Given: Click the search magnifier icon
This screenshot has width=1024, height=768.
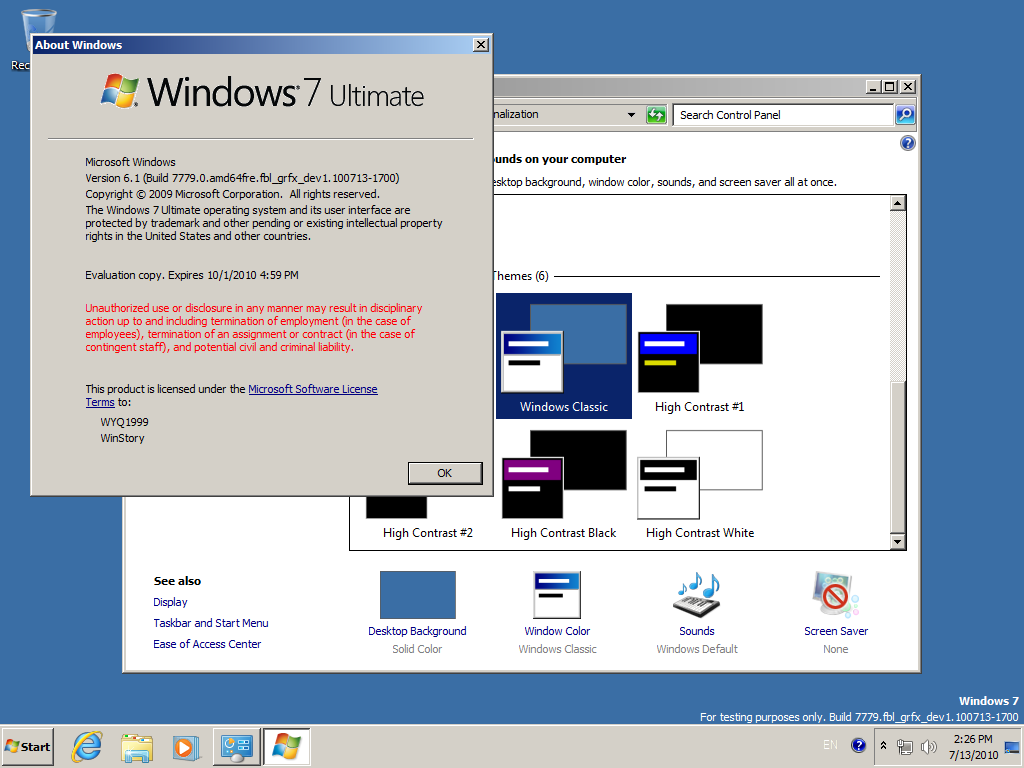Looking at the screenshot, I should (x=904, y=115).
